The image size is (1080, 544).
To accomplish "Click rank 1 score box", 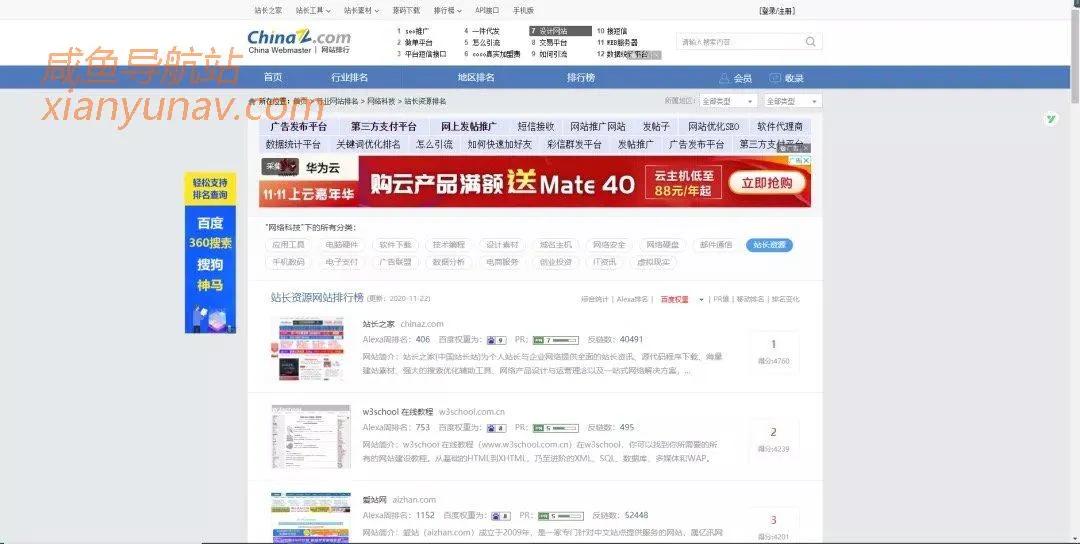I will pyautogui.click(x=773, y=351).
